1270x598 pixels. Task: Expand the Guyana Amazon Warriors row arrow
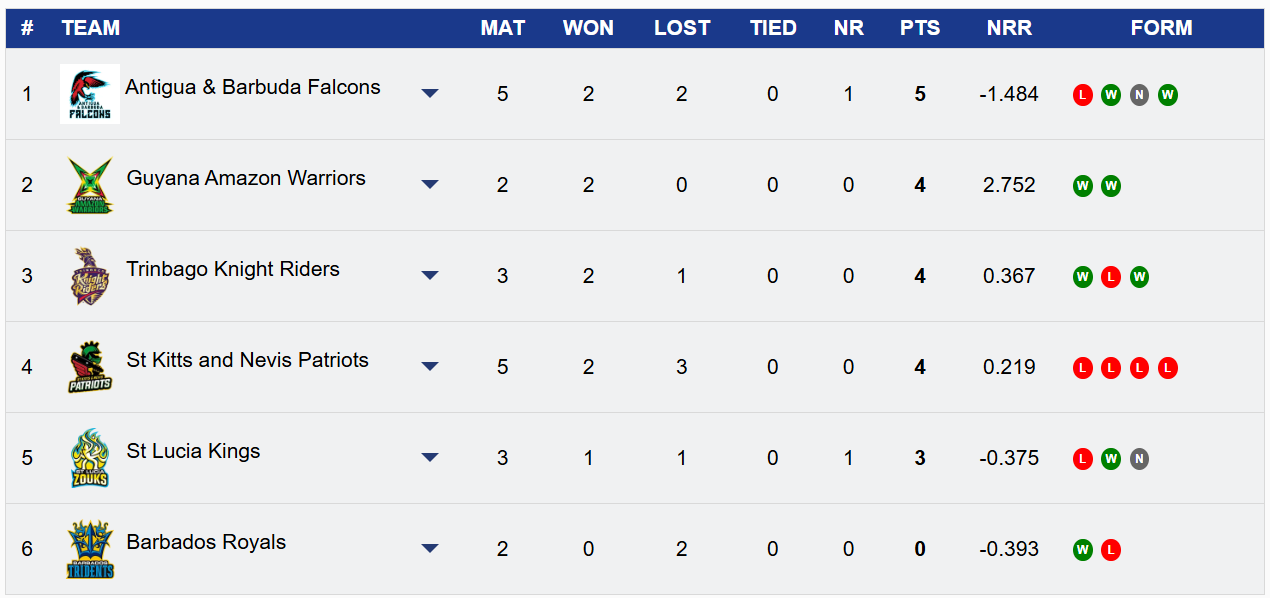[430, 184]
